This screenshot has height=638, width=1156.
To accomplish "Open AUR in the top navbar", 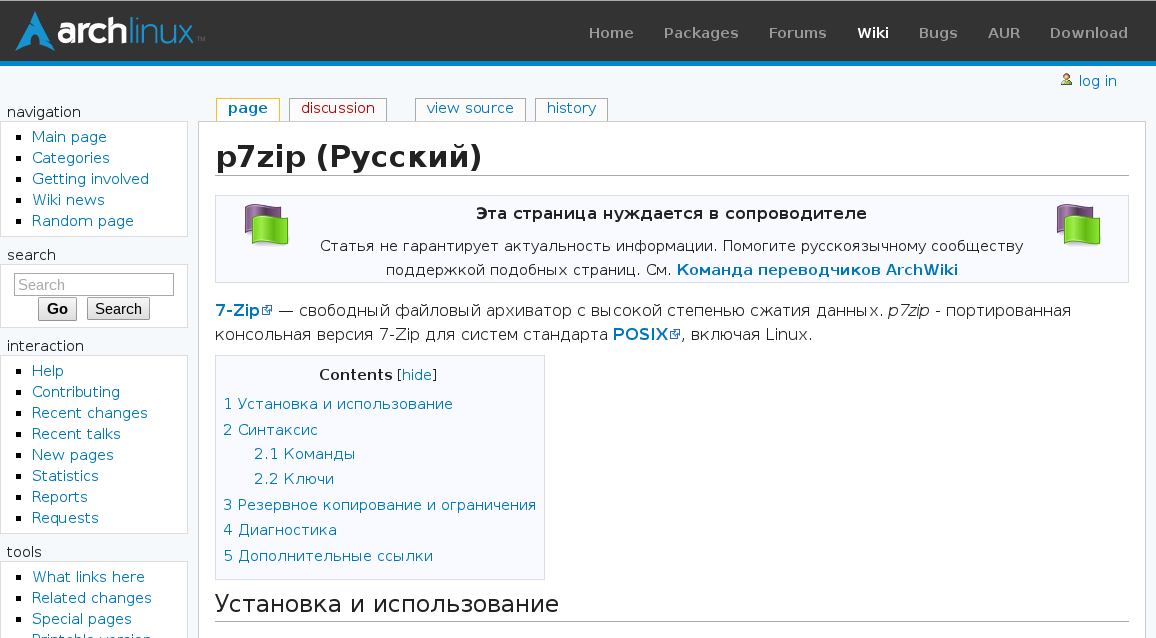I will pos(1003,32).
